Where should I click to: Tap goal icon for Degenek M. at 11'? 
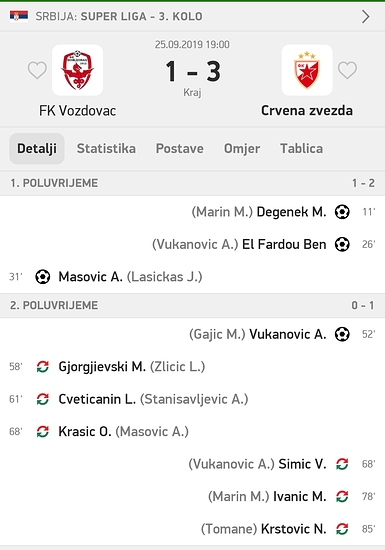click(342, 212)
